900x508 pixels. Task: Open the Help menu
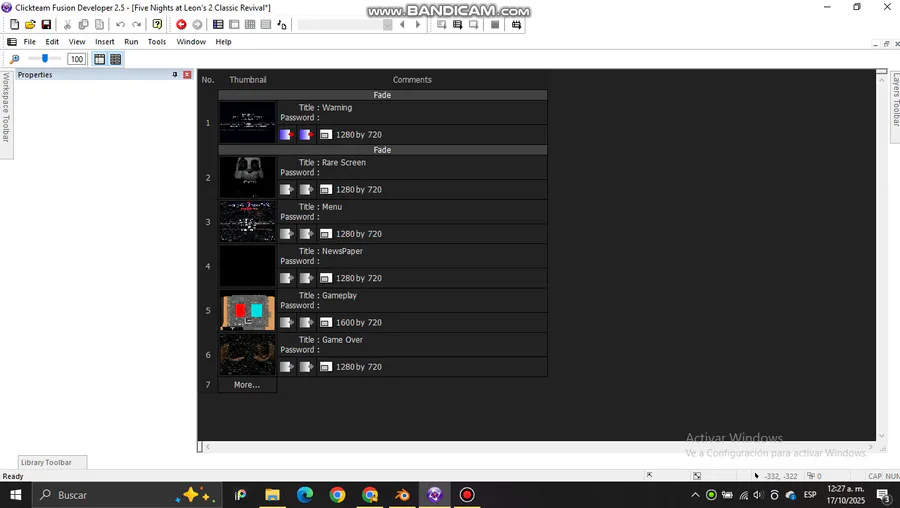coord(223,42)
